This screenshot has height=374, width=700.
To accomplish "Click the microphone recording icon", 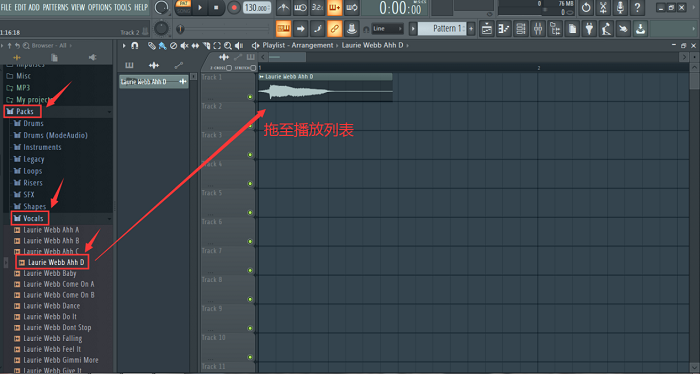I will point(620,8).
